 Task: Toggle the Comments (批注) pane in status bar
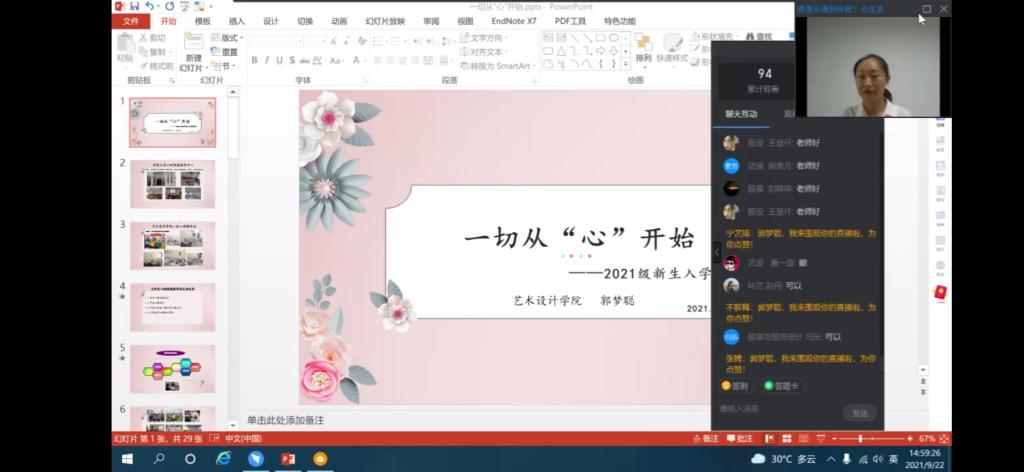click(740, 439)
